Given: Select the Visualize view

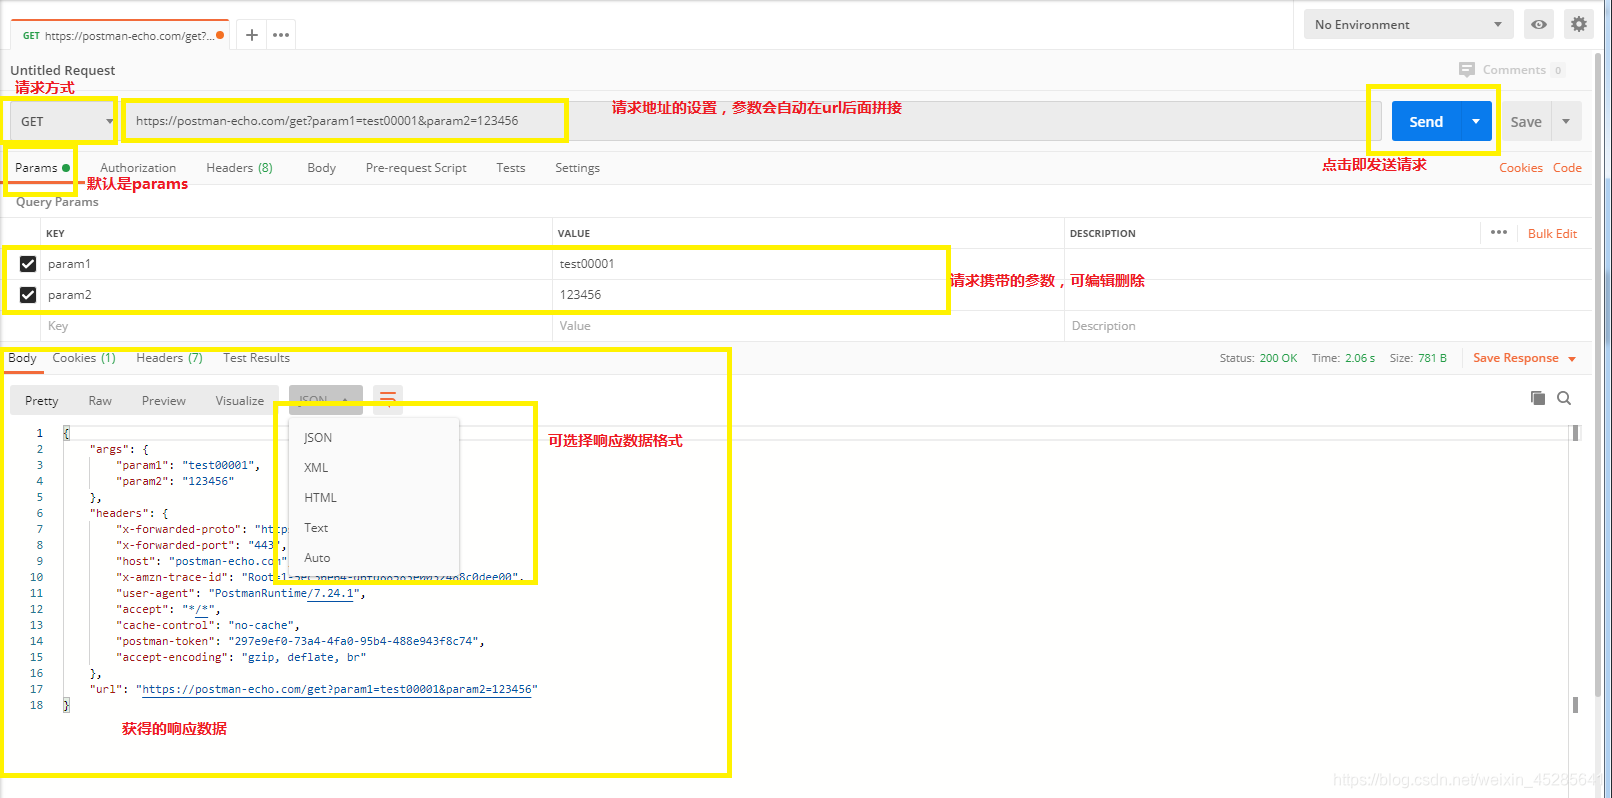Looking at the screenshot, I should pyautogui.click(x=240, y=400).
